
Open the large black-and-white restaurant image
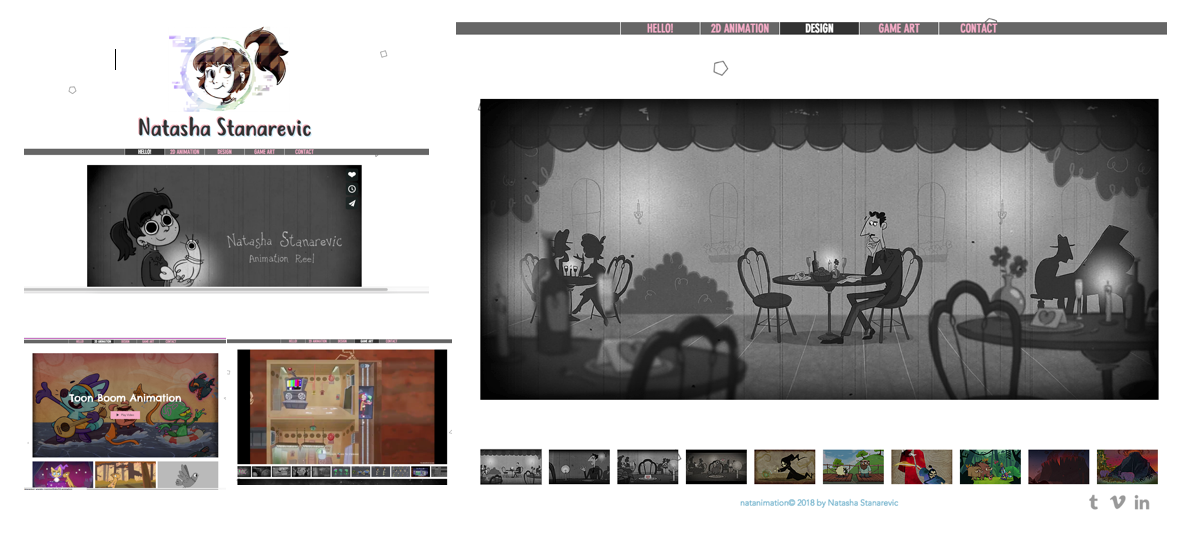tap(819, 249)
